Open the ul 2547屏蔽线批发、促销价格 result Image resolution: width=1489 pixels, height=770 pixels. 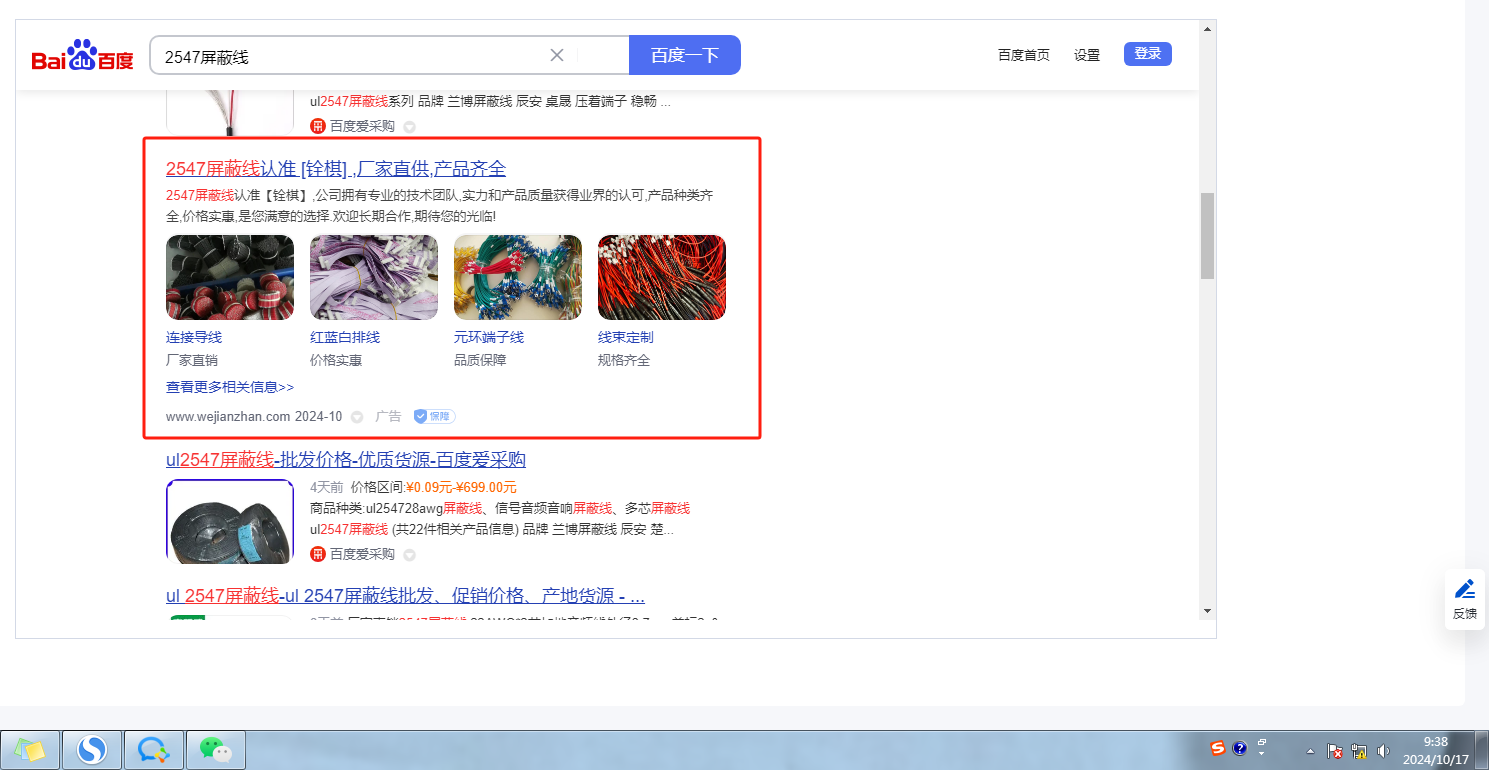tap(405, 596)
